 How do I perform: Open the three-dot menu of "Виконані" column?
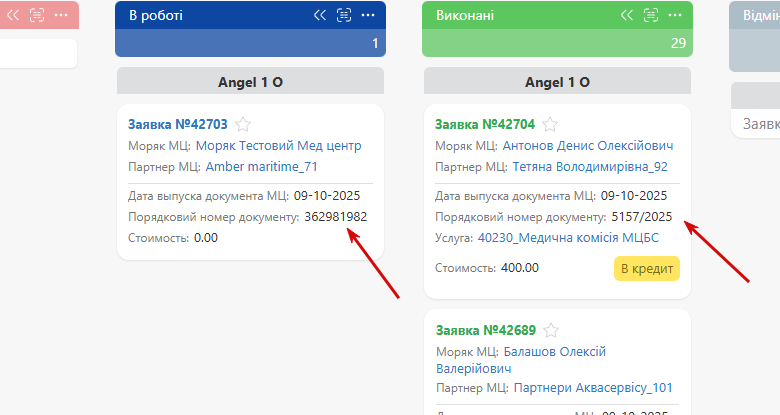[675, 15]
